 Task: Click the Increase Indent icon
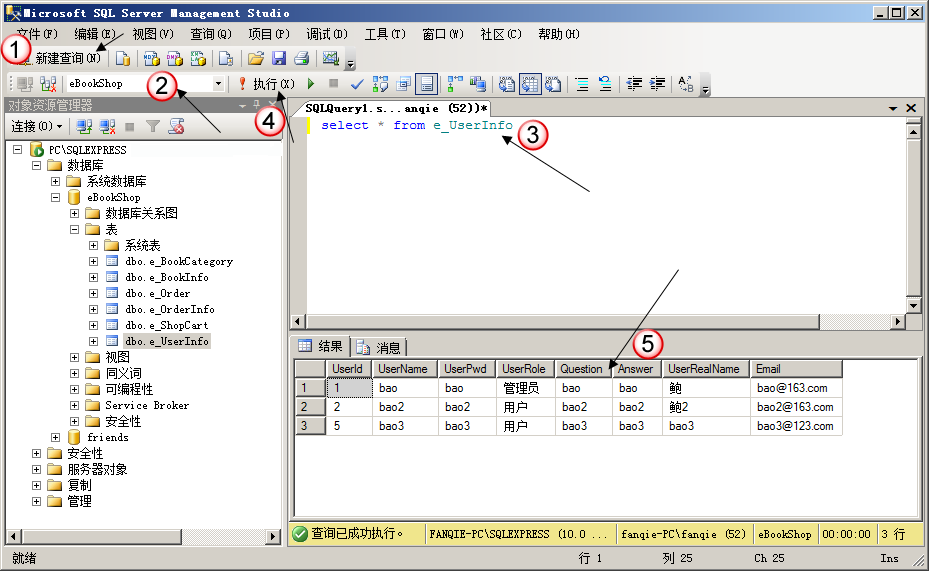(657, 84)
